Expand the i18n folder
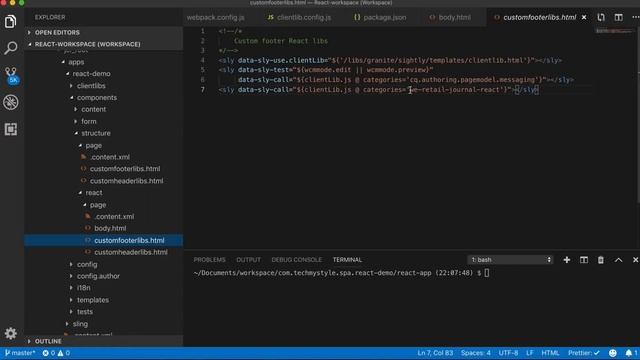 click(x=84, y=288)
